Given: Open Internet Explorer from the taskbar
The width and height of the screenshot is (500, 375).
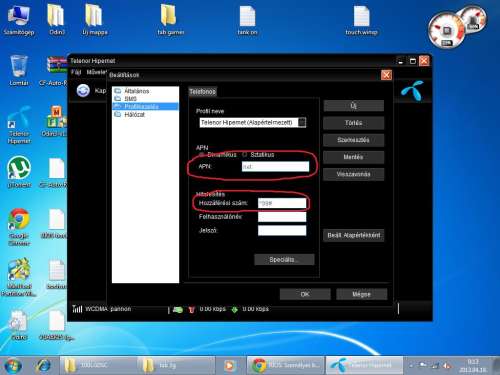Looking at the screenshot, I should tap(43, 366).
